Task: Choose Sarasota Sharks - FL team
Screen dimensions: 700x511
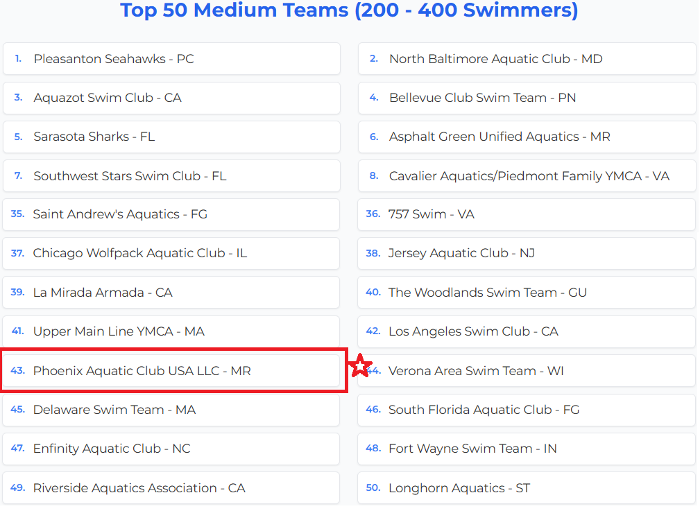Action: click(94, 137)
